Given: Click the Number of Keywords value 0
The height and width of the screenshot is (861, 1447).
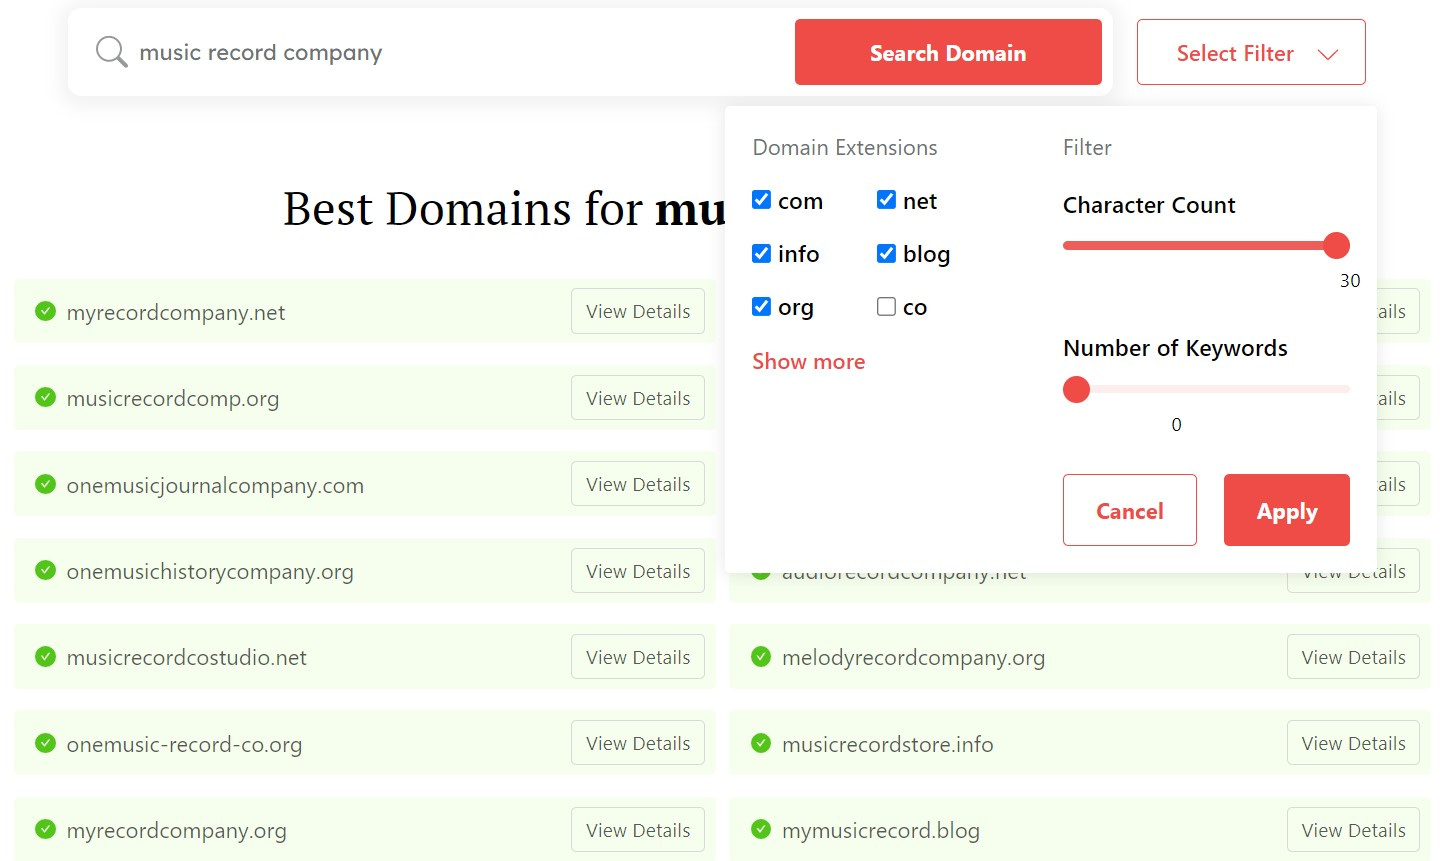Looking at the screenshot, I should tap(1176, 424).
